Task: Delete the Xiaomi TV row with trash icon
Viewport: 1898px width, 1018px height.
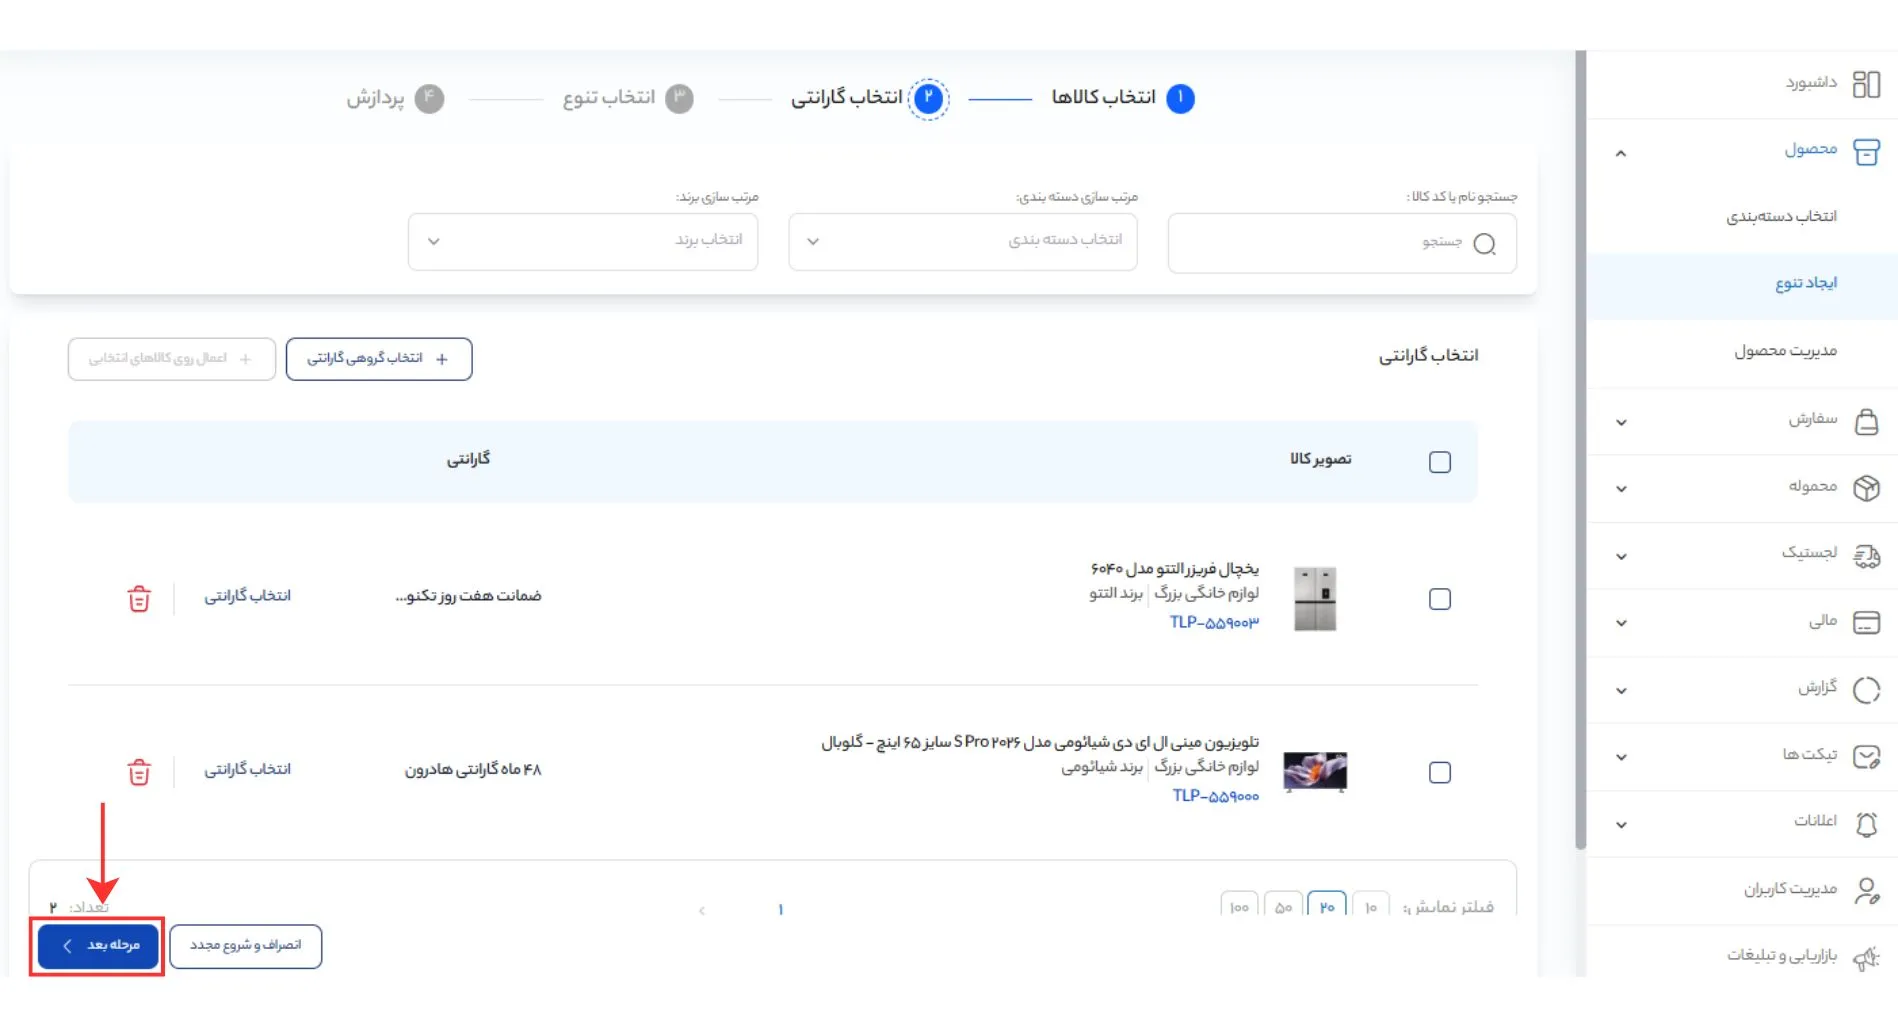Action: [139, 772]
